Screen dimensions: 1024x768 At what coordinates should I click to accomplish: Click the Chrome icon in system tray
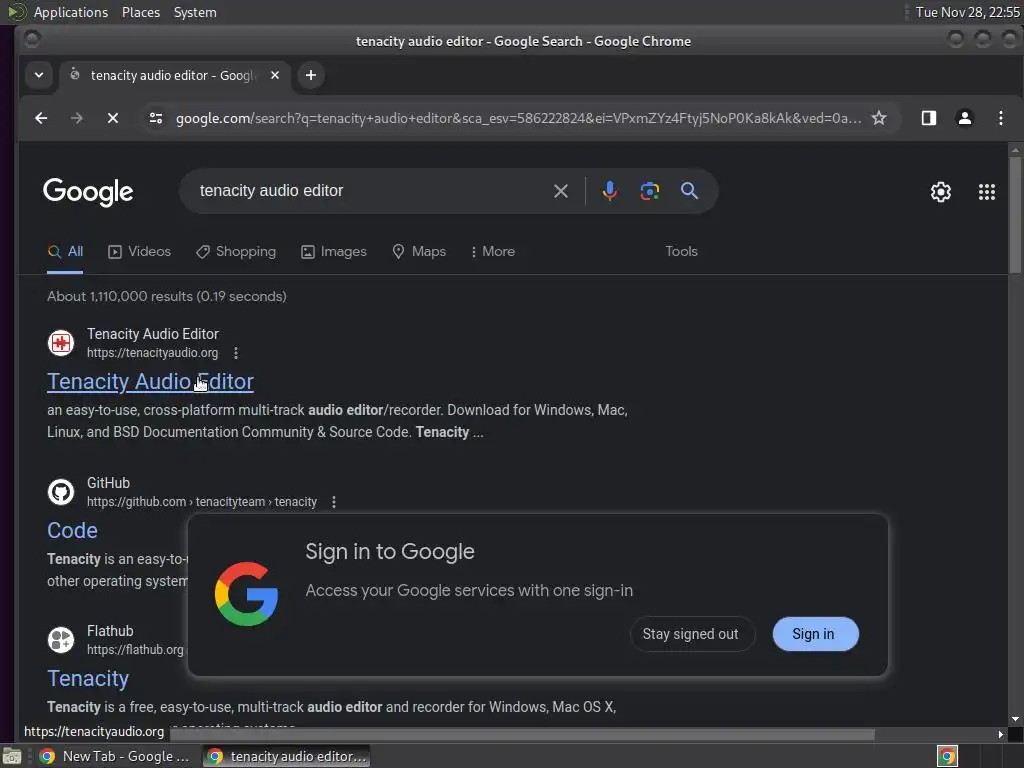pyautogui.click(x=947, y=756)
